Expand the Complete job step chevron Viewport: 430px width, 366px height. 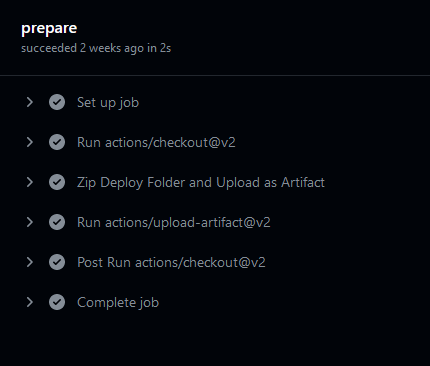point(30,302)
